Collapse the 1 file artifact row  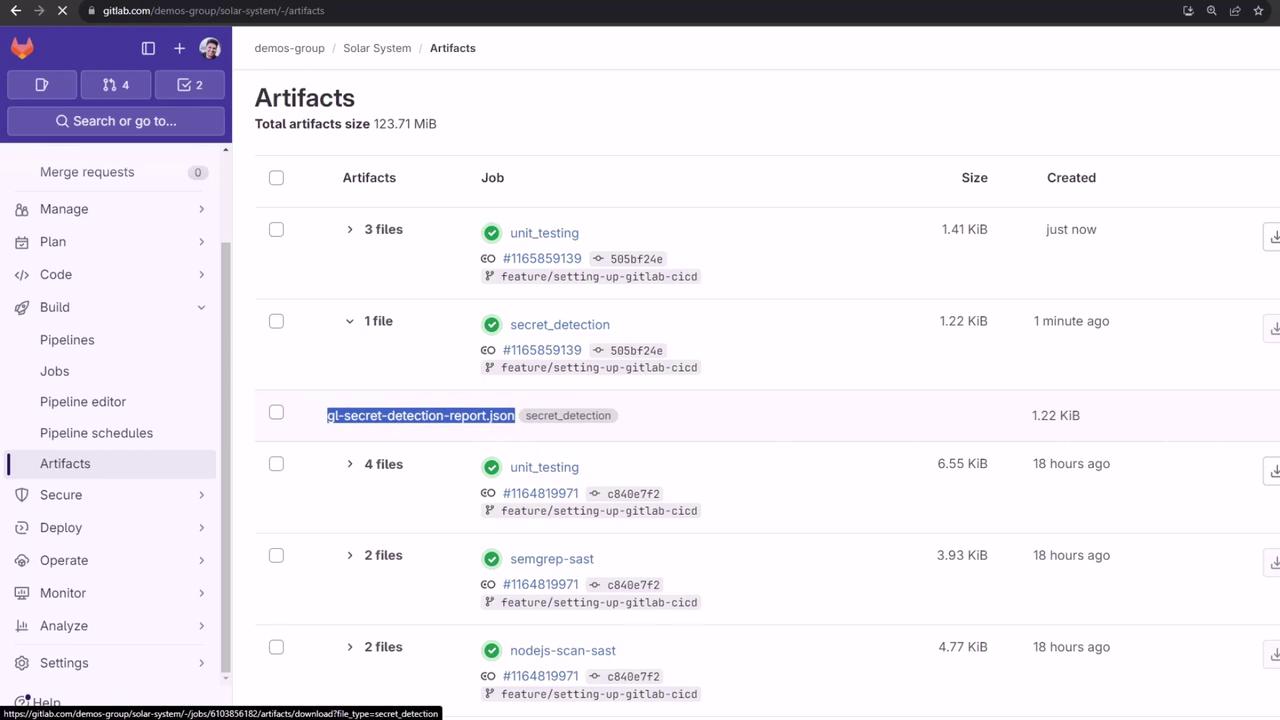[350, 321]
